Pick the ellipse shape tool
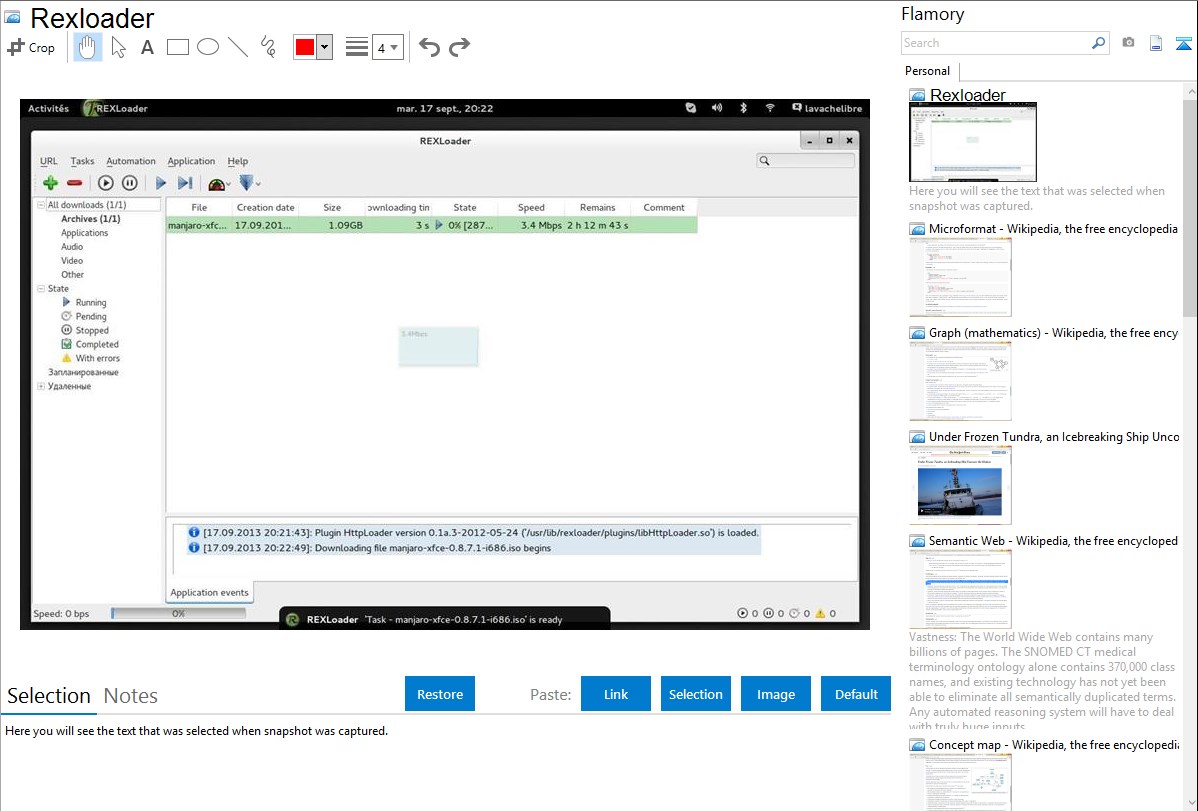Image resolution: width=1198 pixels, height=811 pixels. [x=208, y=47]
